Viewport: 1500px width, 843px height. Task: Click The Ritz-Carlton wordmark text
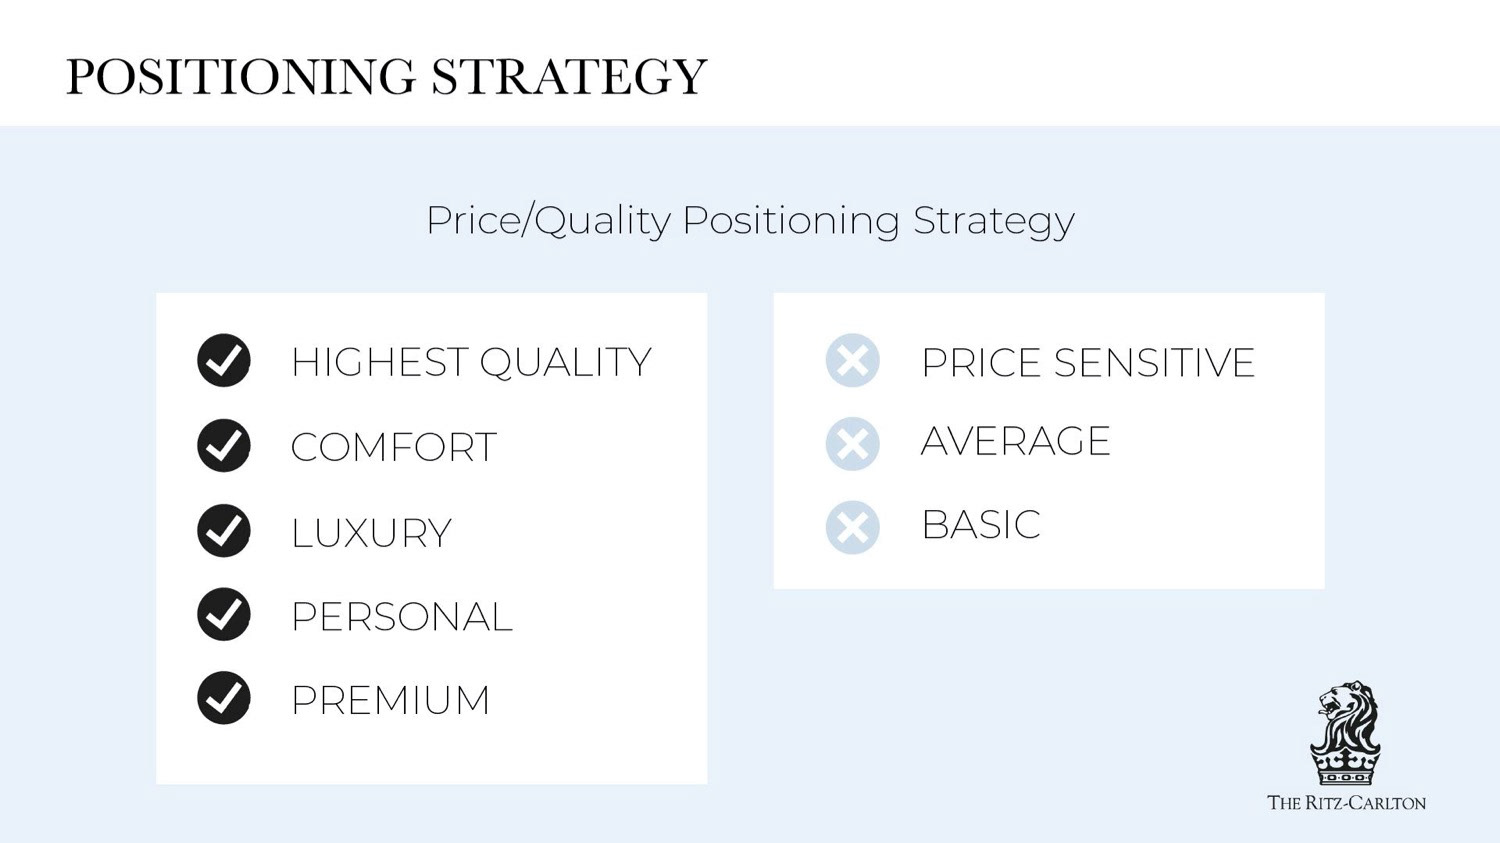pyautogui.click(x=1346, y=802)
